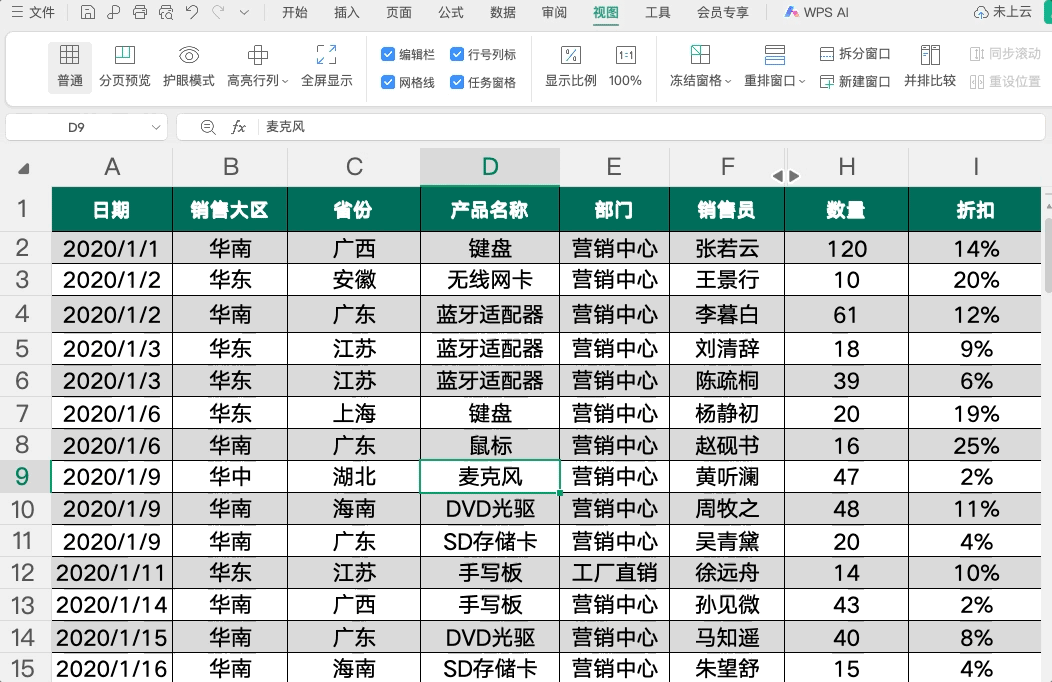The width and height of the screenshot is (1052, 682).
Task: Click 拆分窗口 split window button
Action: [855, 54]
